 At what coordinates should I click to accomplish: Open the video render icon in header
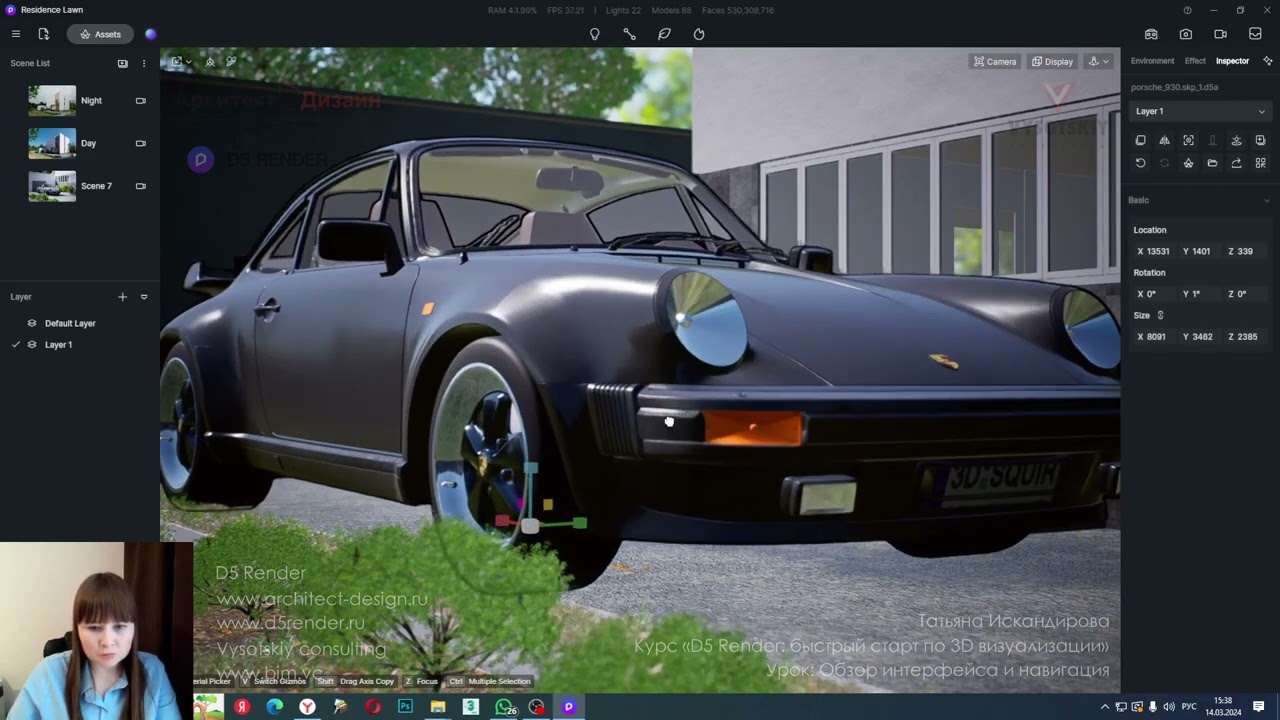coord(1220,34)
